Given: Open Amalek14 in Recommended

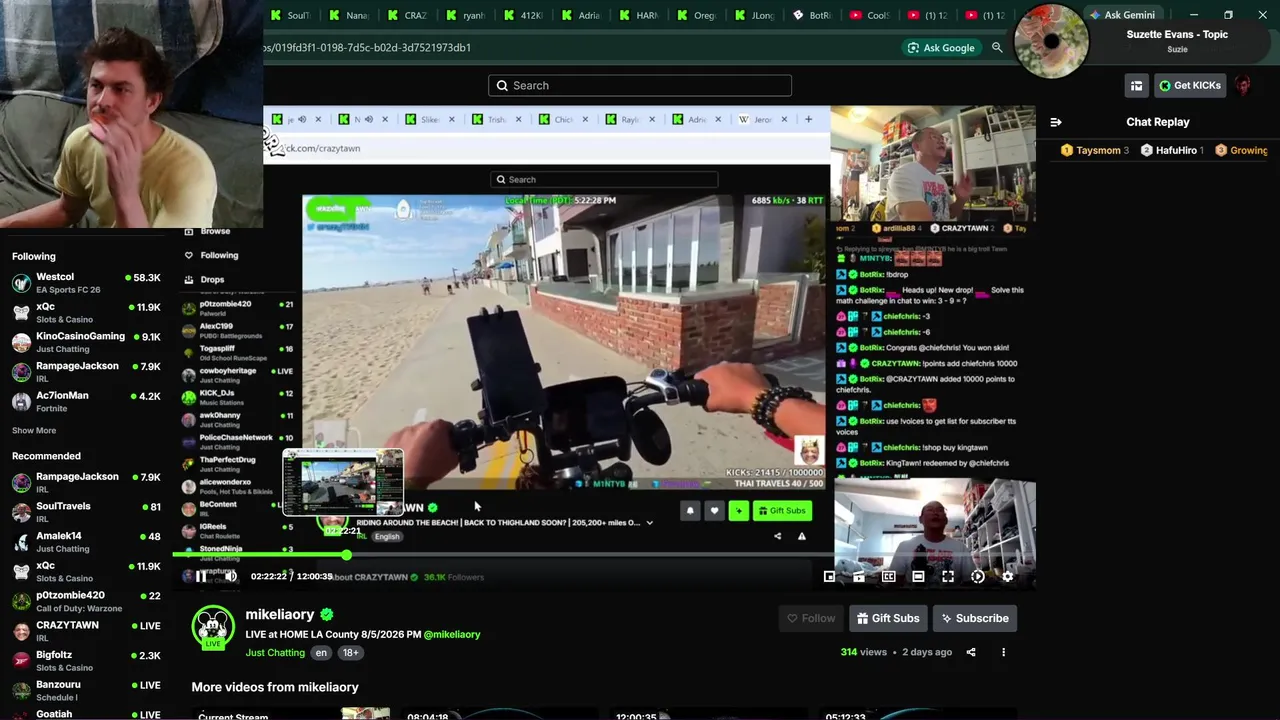Looking at the screenshot, I should (x=86, y=542).
